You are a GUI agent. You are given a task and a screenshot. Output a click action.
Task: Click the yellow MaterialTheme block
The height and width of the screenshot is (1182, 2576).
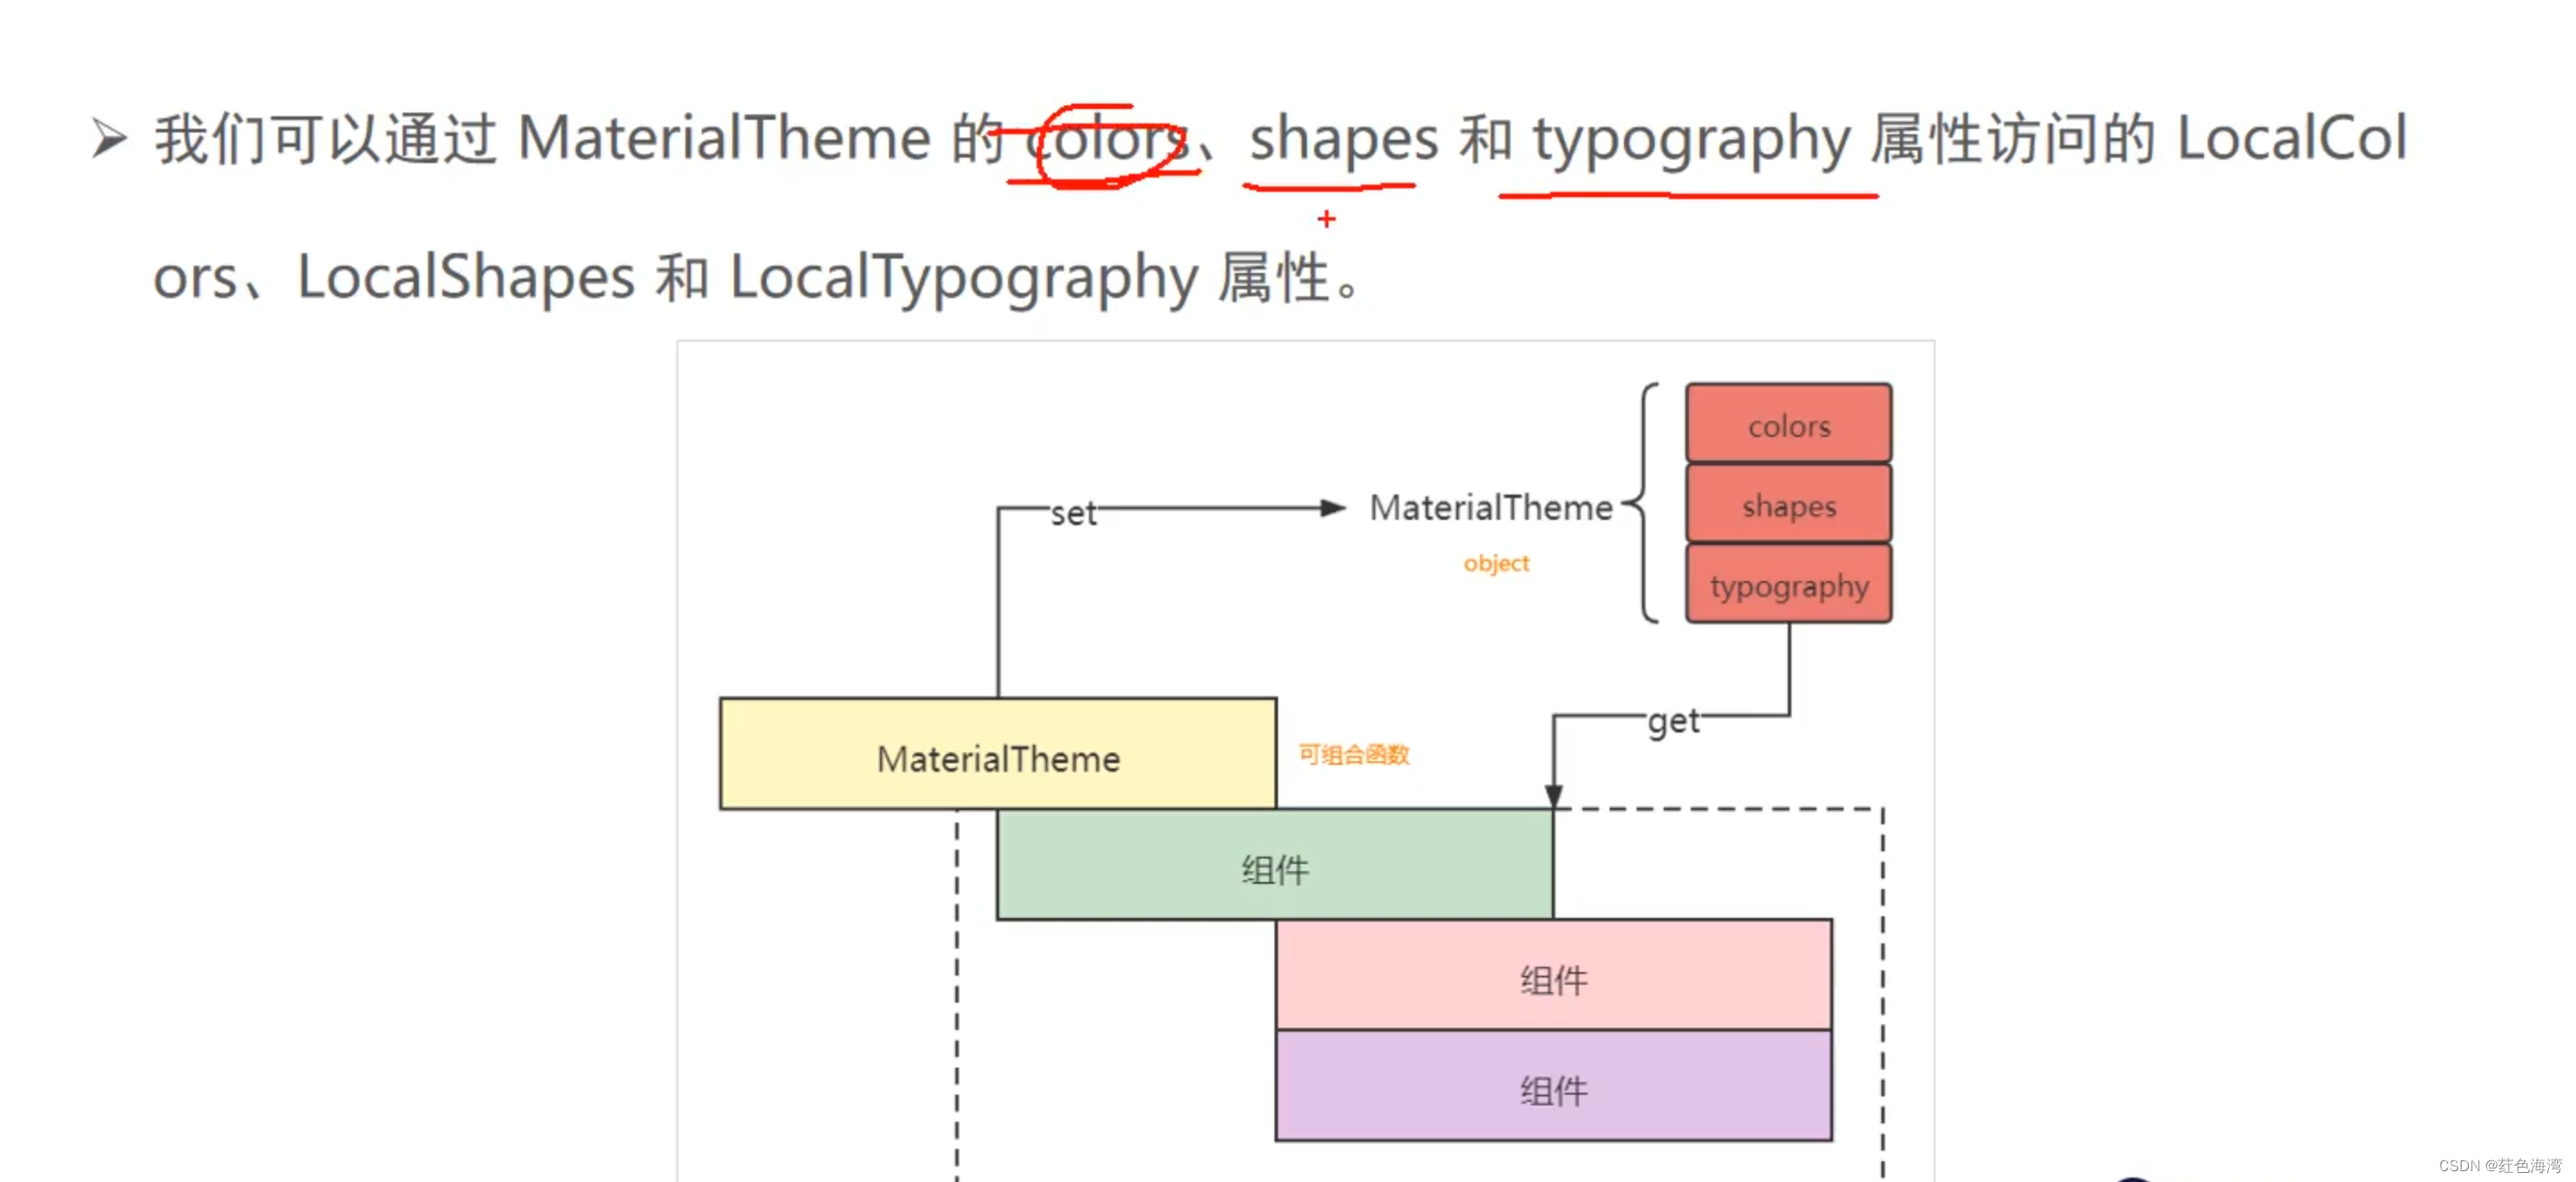[998, 758]
